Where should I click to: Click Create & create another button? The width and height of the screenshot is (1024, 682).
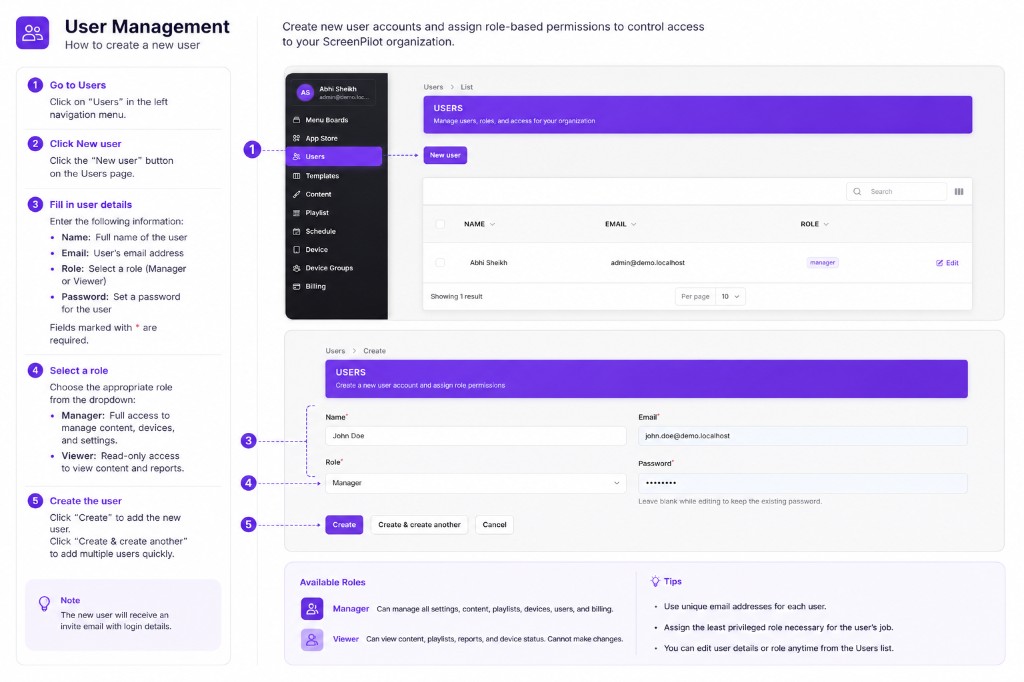pos(419,525)
